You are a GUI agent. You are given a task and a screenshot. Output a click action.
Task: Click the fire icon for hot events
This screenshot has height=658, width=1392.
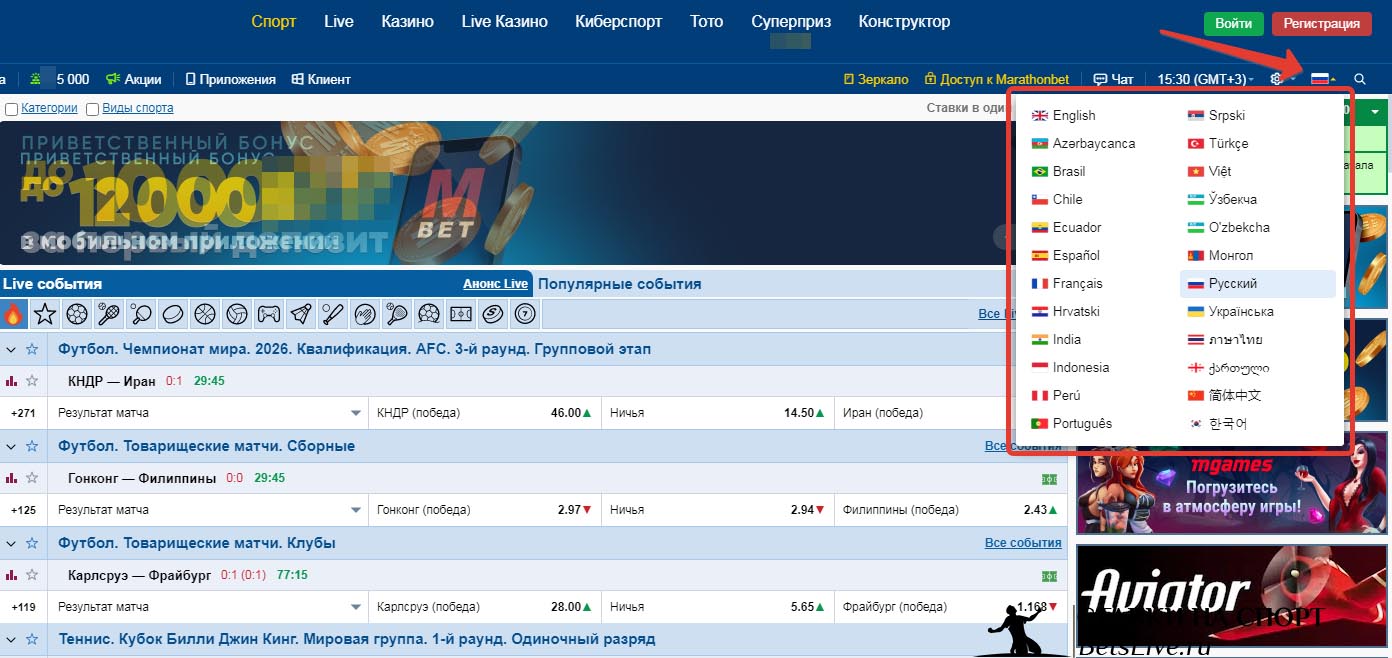12,314
